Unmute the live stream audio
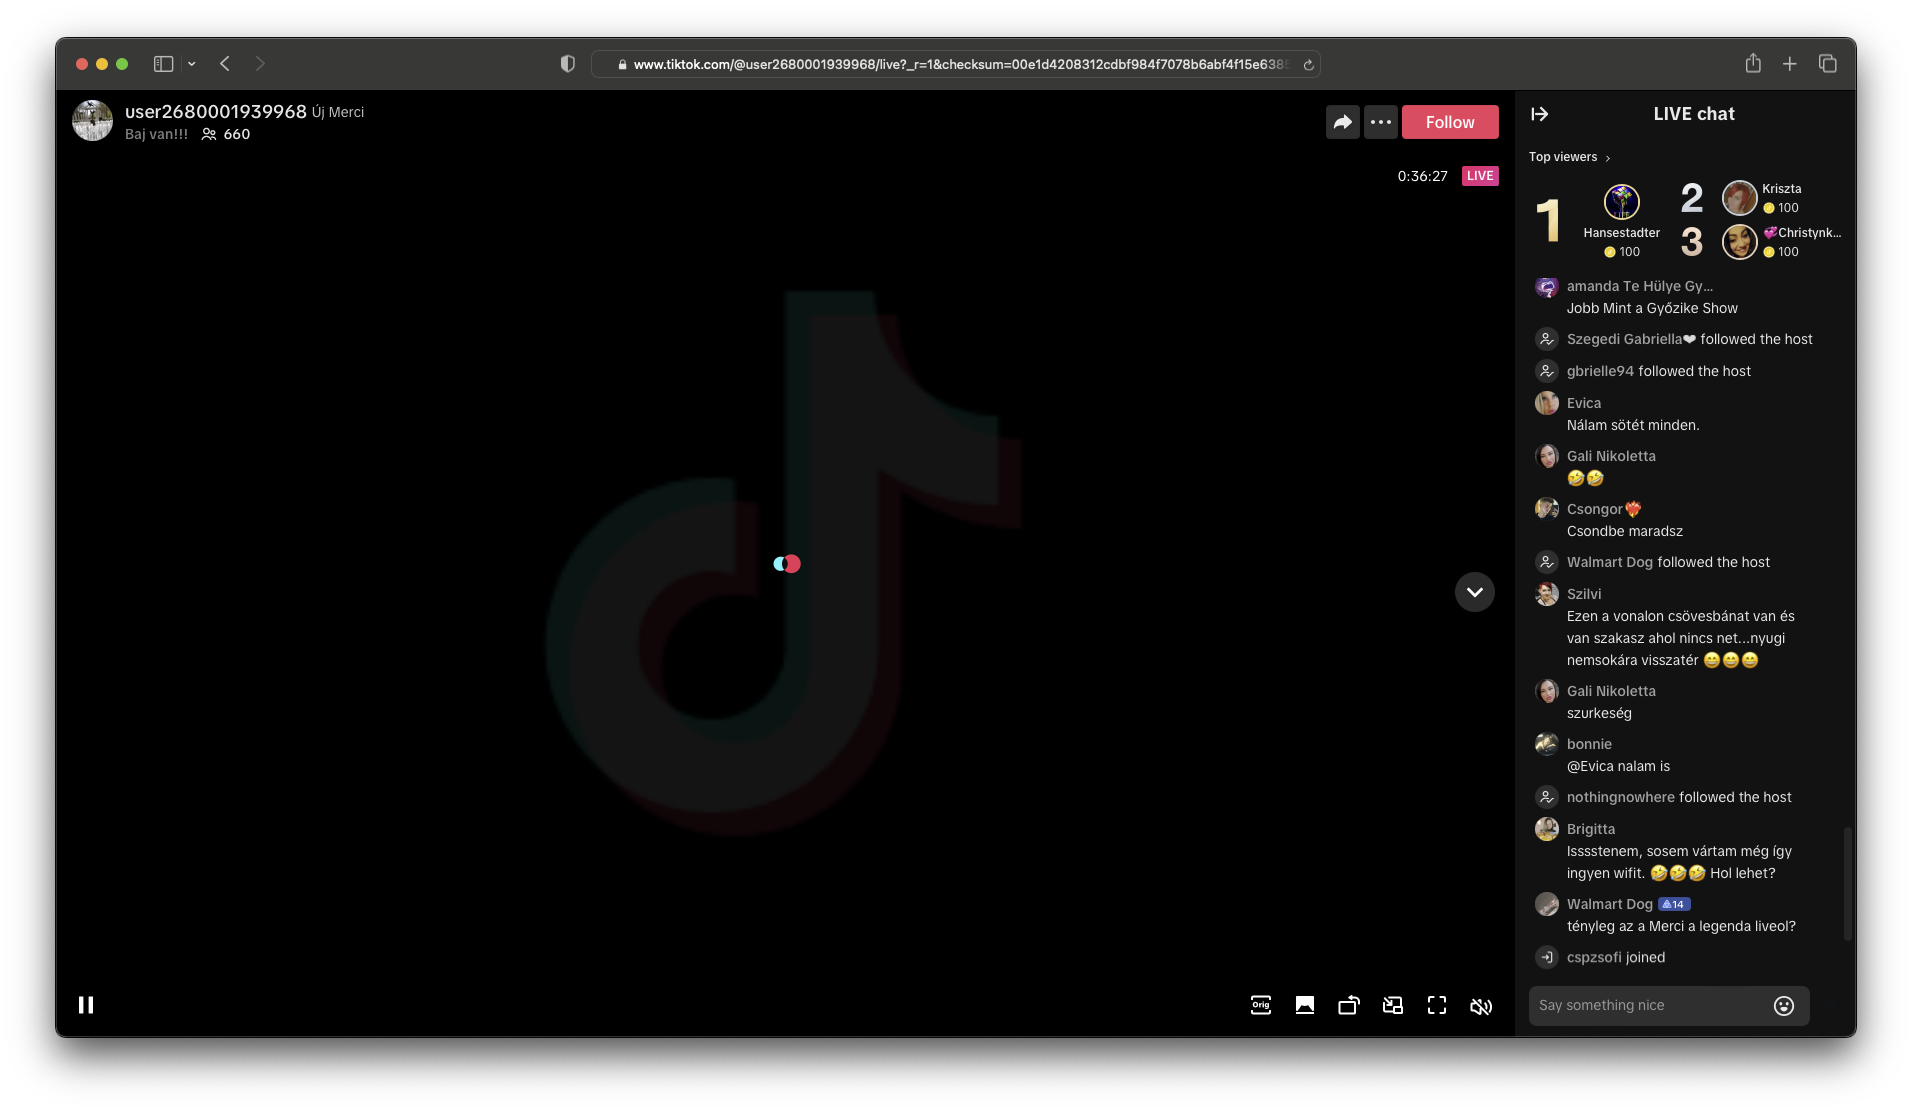This screenshot has height=1111, width=1912. [x=1481, y=1006]
